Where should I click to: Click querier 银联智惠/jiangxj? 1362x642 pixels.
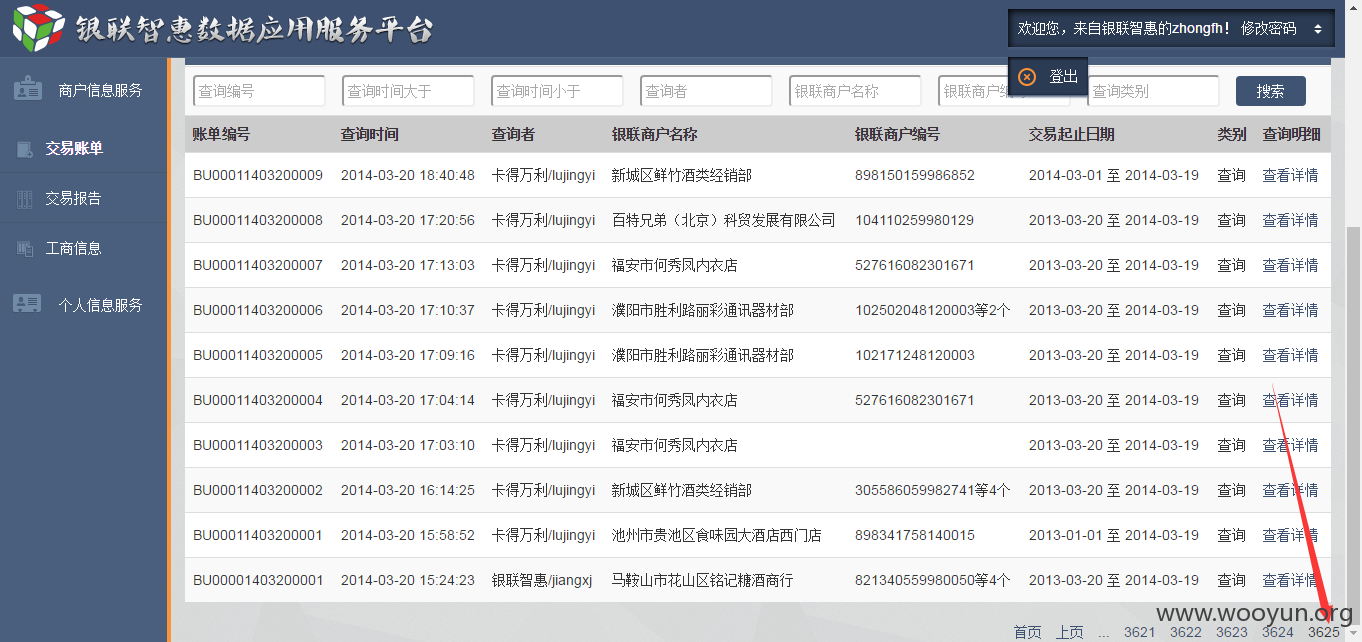(541, 580)
